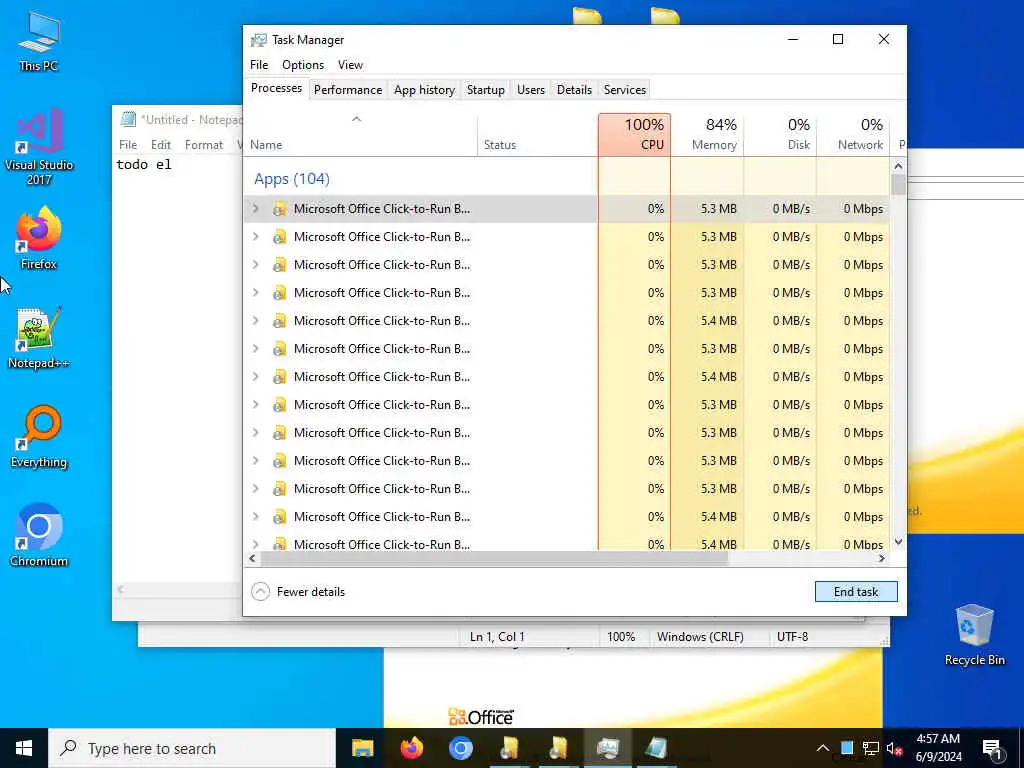Launch the Everything search desktop shortcut
Image resolution: width=1024 pixels, height=768 pixels.
pos(39,436)
